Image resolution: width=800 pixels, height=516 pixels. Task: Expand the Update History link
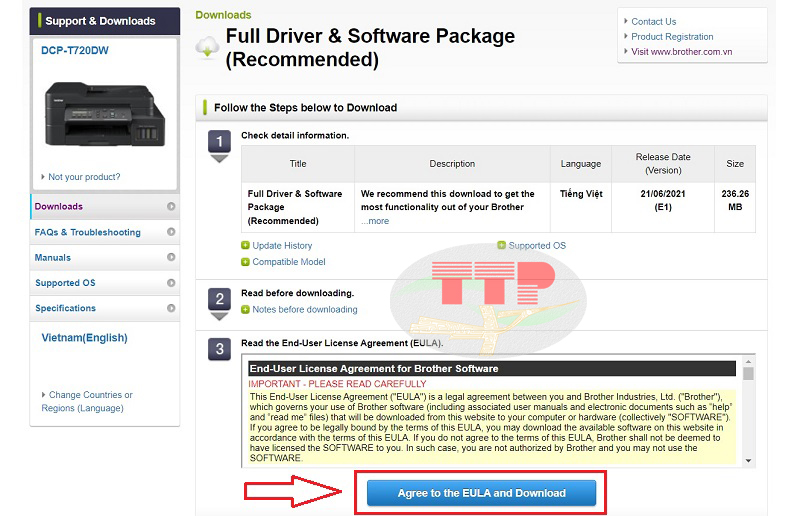pos(282,245)
